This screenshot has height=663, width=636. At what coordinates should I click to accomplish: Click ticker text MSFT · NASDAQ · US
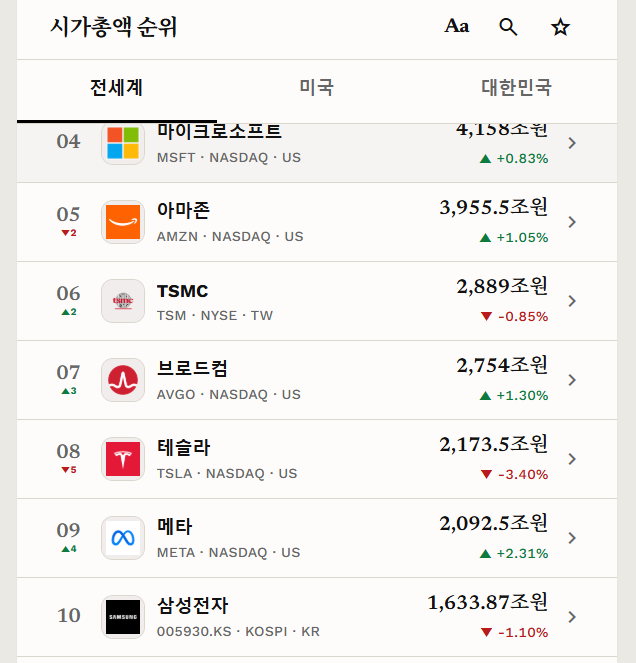click(229, 157)
